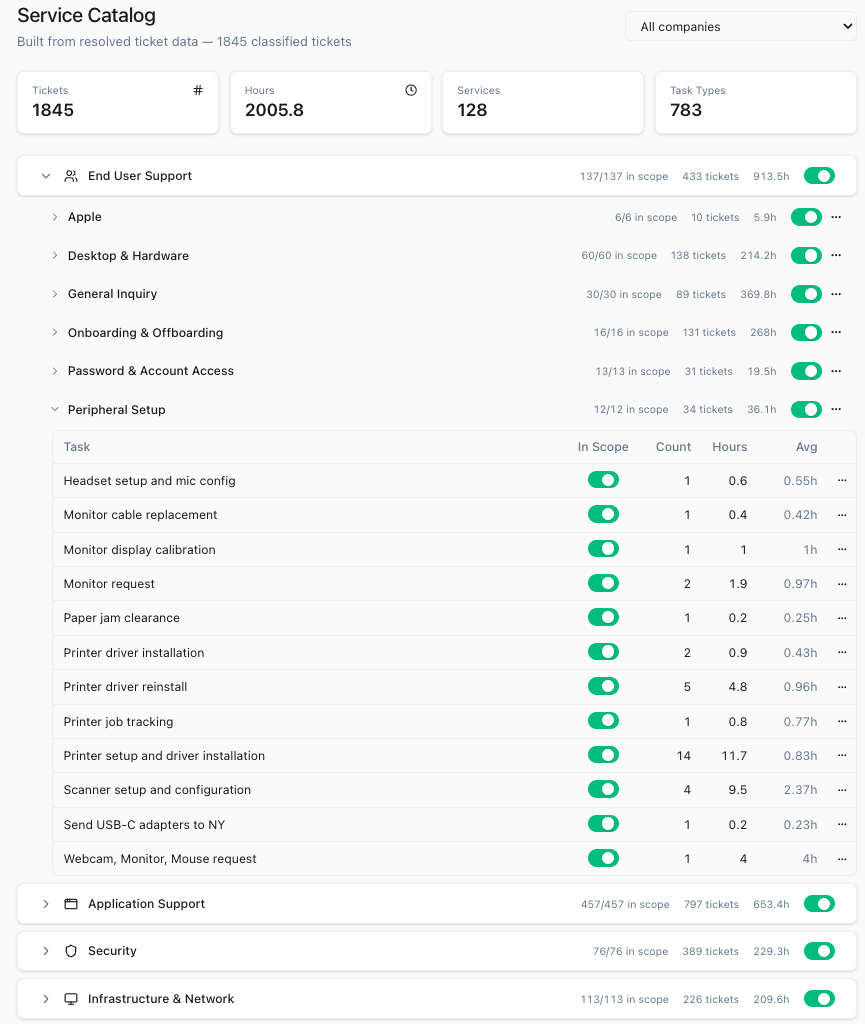
Task: Open options menu for Scanner setup and configuration
Action: pyautogui.click(x=842, y=790)
